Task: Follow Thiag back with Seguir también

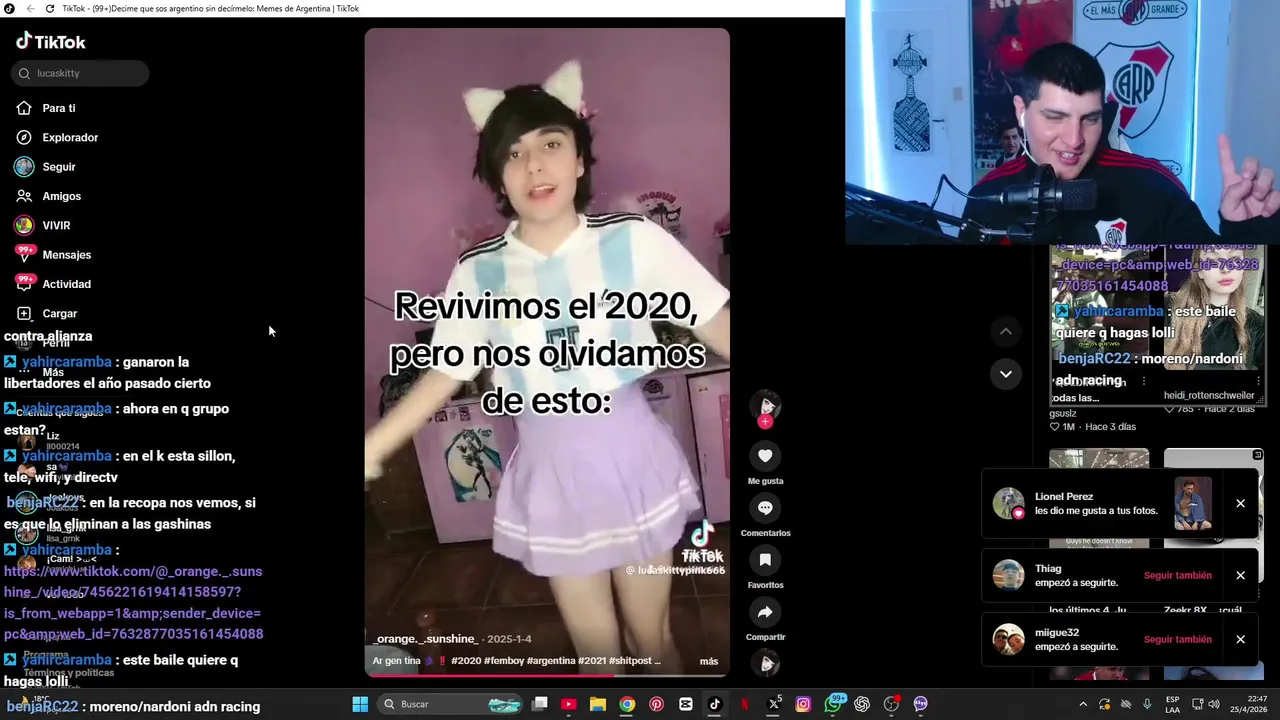Action: click(x=1177, y=575)
